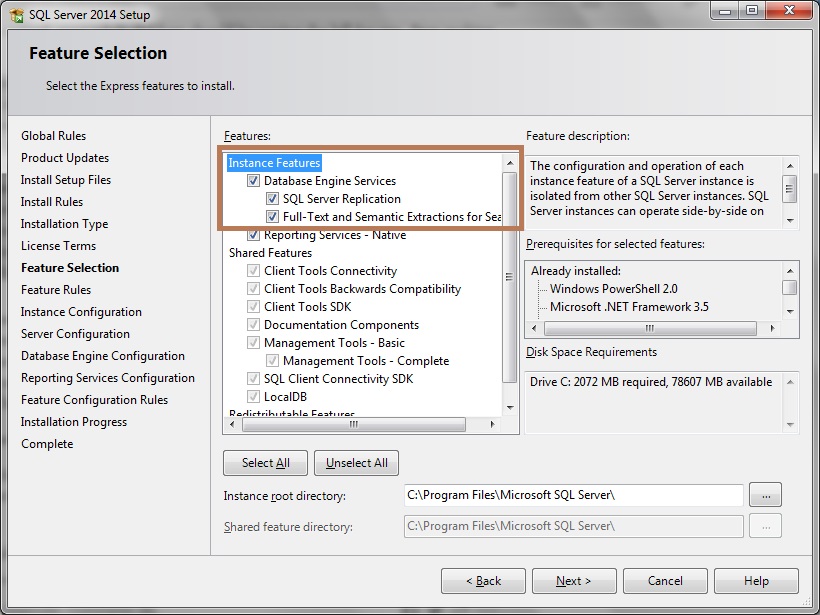The height and width of the screenshot is (615, 820).
Task: Toggle Management Tools - Basic checkbox
Action: tap(253, 343)
